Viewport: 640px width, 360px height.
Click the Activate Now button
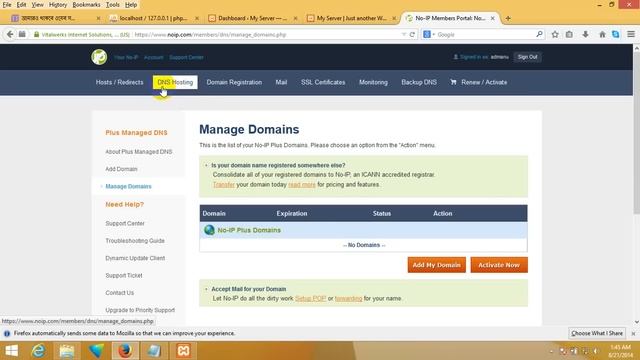pyautogui.click(x=499, y=265)
